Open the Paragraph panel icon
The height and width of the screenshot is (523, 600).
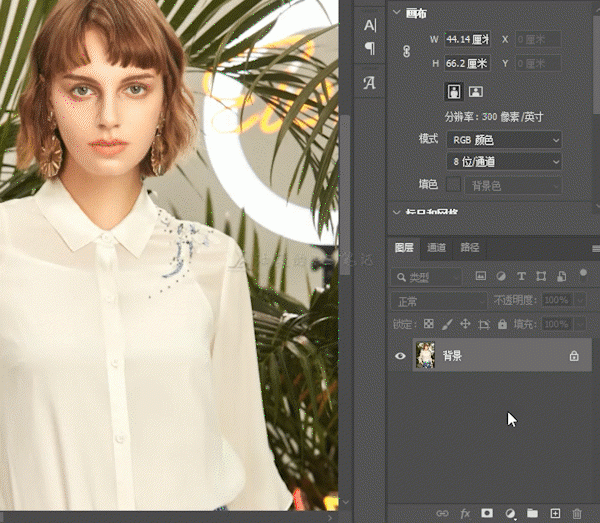pos(370,49)
